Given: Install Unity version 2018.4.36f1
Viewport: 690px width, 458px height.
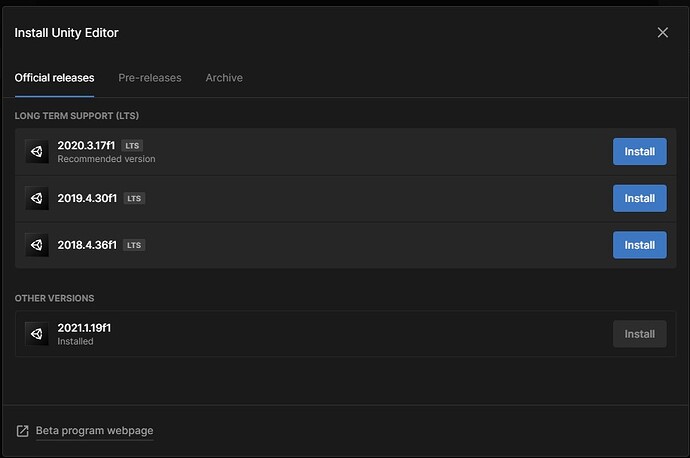Looking at the screenshot, I should (639, 245).
